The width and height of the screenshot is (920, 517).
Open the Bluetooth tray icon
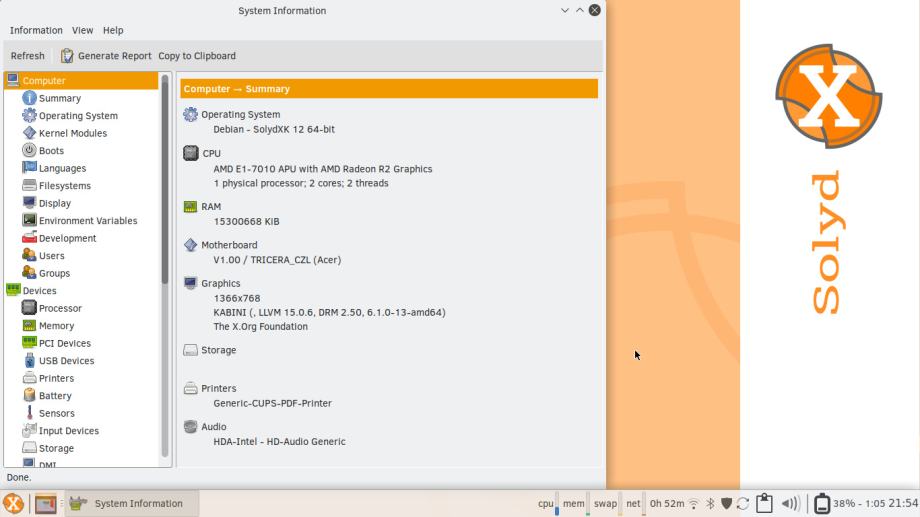(x=710, y=504)
